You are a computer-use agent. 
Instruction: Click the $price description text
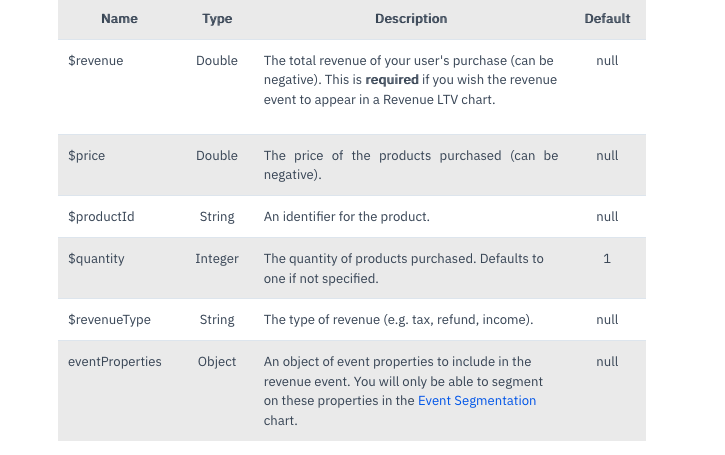(410, 165)
